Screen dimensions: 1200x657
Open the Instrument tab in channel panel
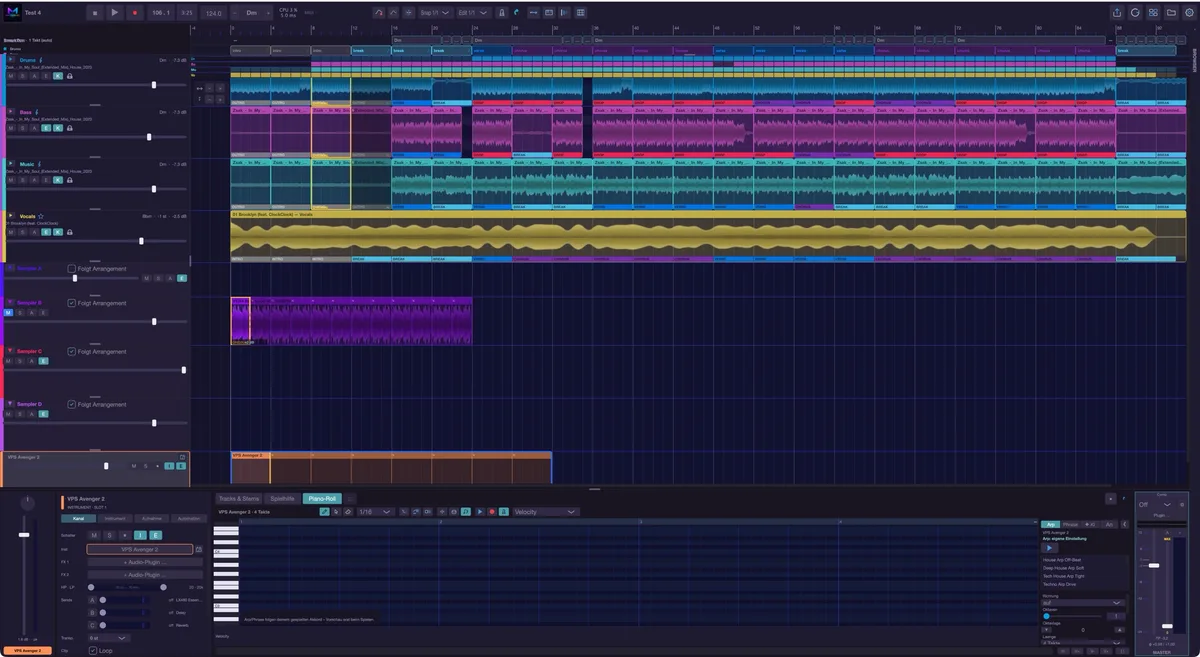click(115, 519)
